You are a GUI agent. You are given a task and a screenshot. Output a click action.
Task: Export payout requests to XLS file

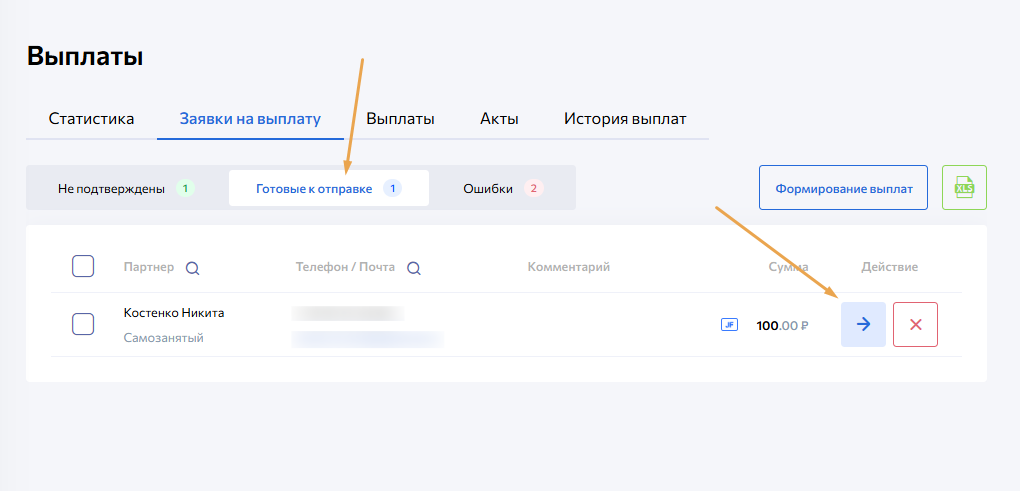coord(964,187)
